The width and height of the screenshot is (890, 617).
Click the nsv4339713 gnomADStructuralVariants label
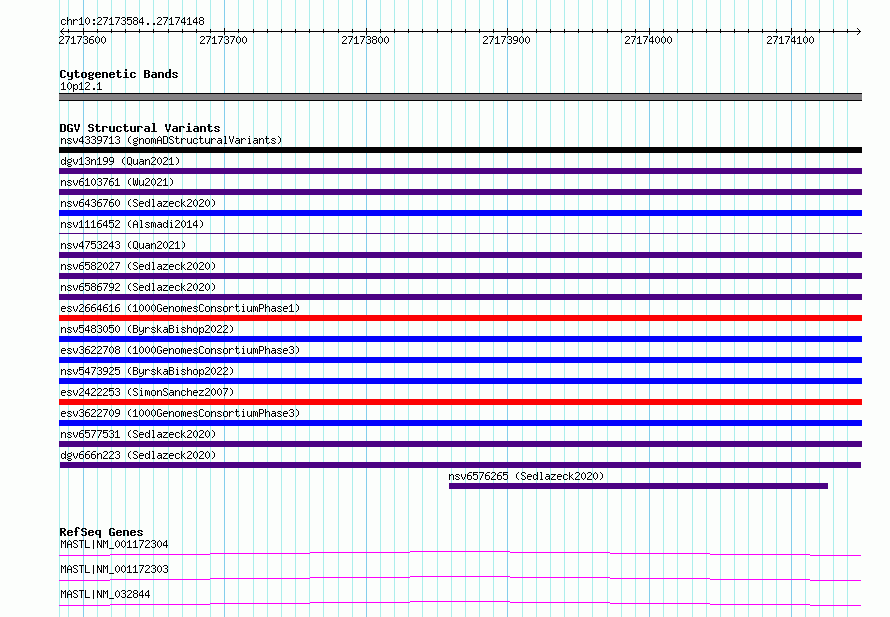pos(171,140)
